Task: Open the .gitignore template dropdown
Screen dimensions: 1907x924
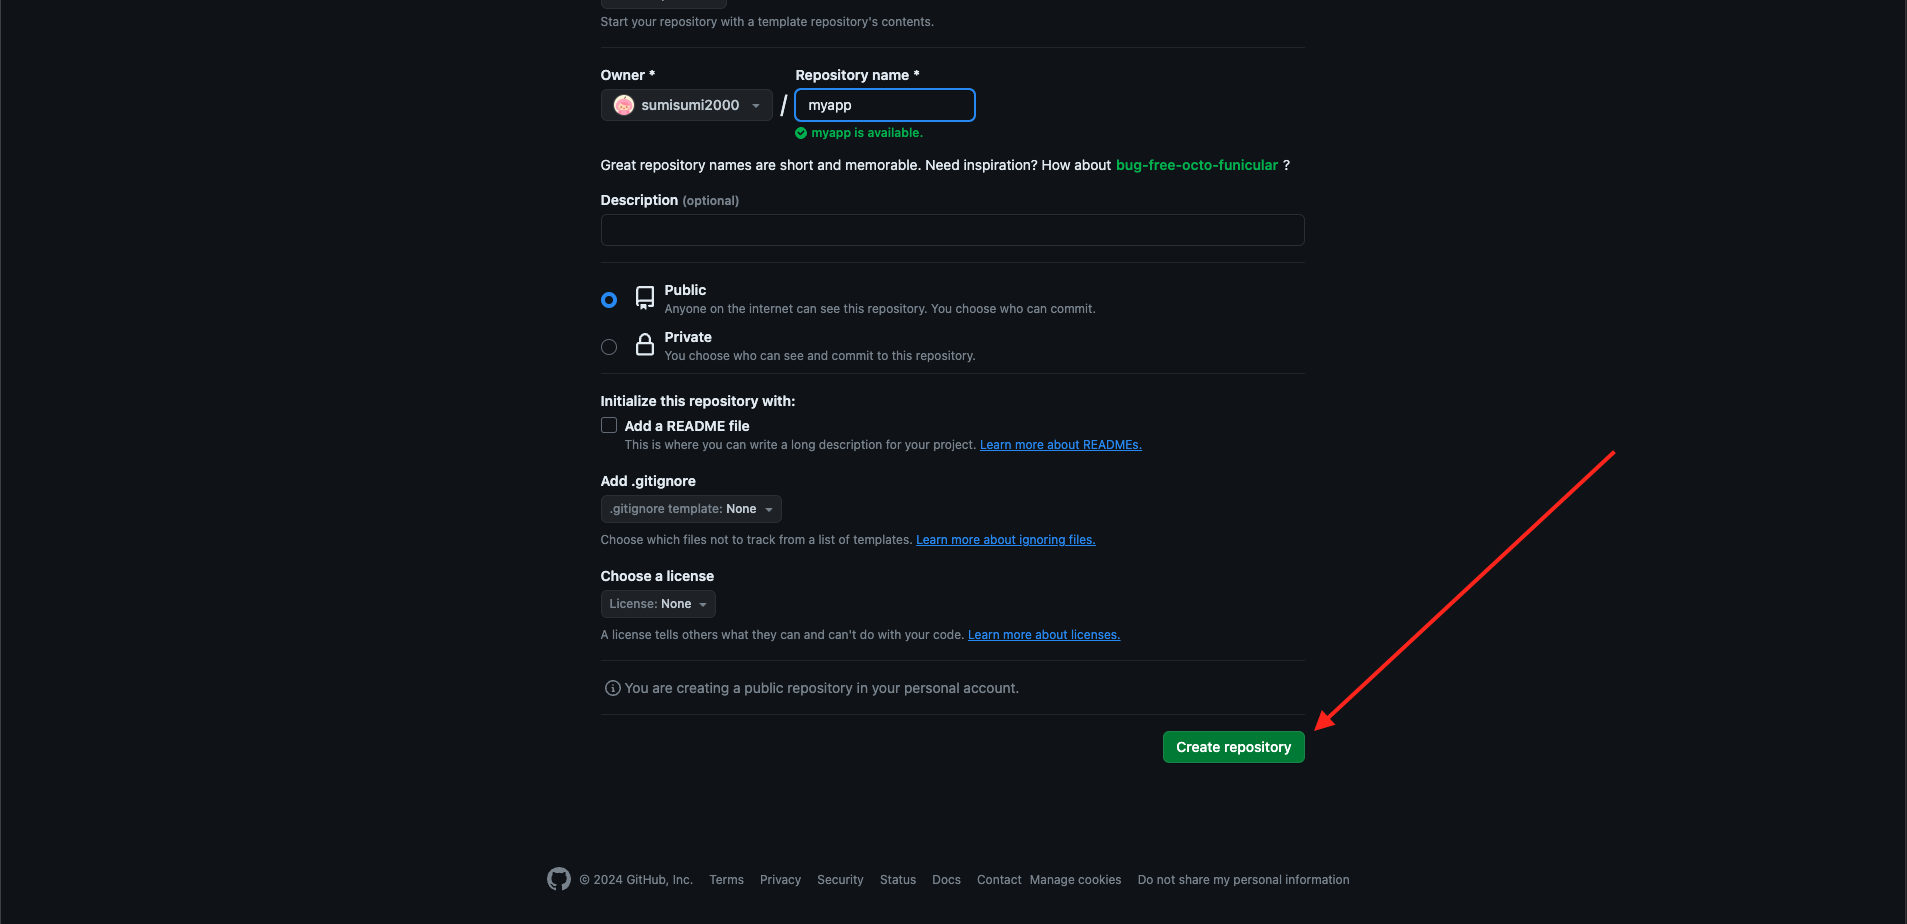Action: click(690, 508)
